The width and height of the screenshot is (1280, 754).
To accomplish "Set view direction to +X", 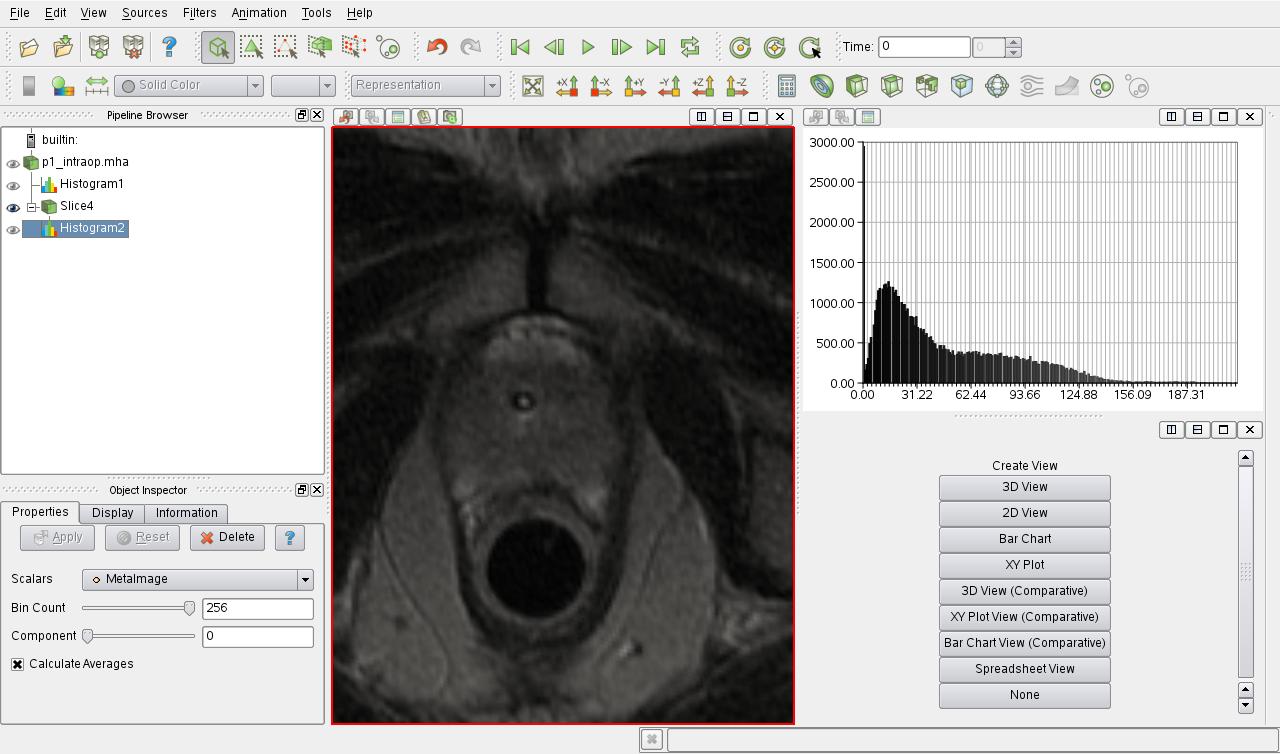I will point(567,86).
